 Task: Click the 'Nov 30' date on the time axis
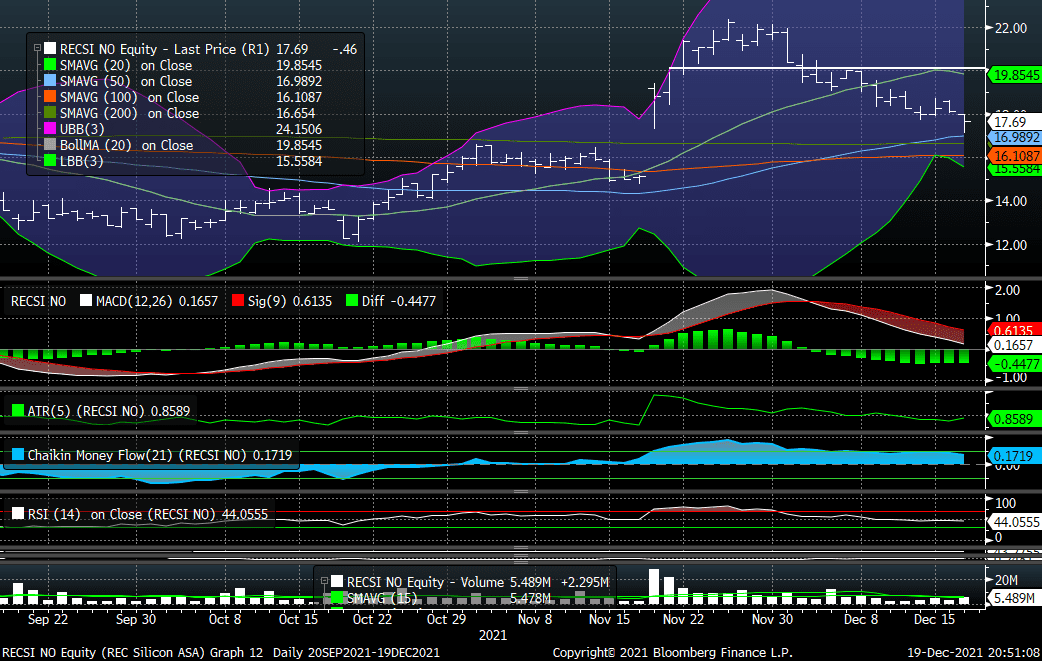tap(772, 619)
